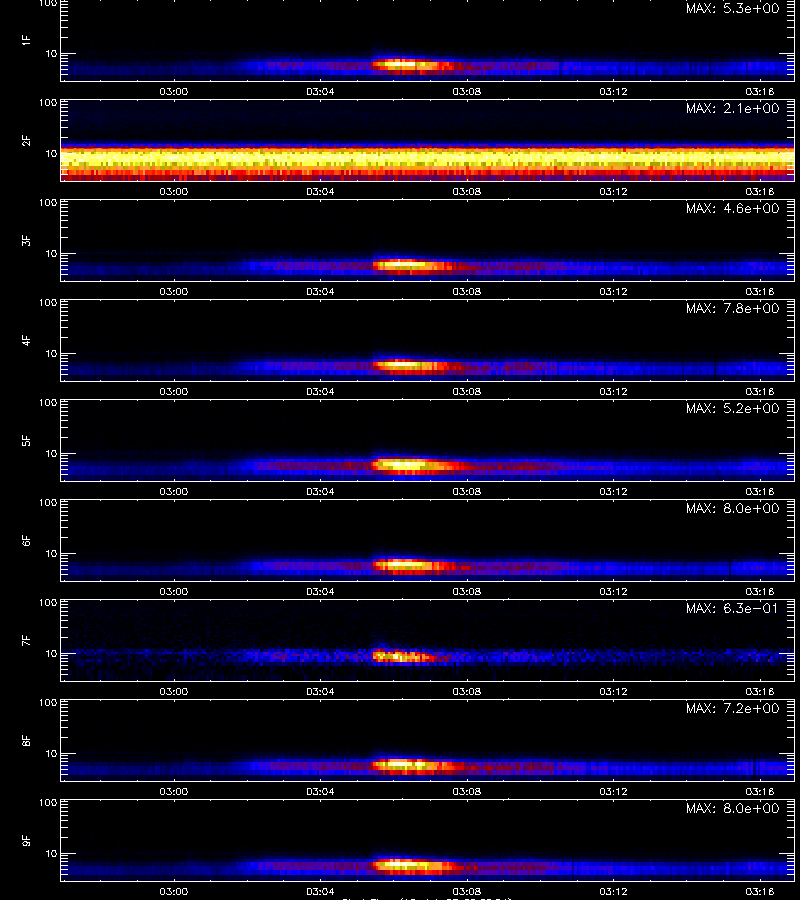The height and width of the screenshot is (900, 800).
Task: Click the 10 y-axis label of 5F panel
Action: coord(51,453)
